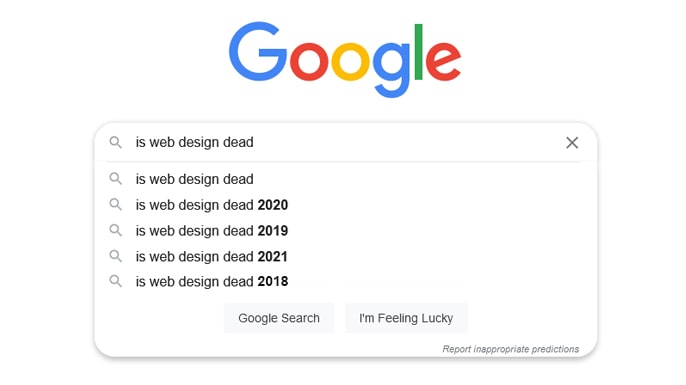
Task: Open Report inappropriate predictions link
Action: click(x=511, y=349)
